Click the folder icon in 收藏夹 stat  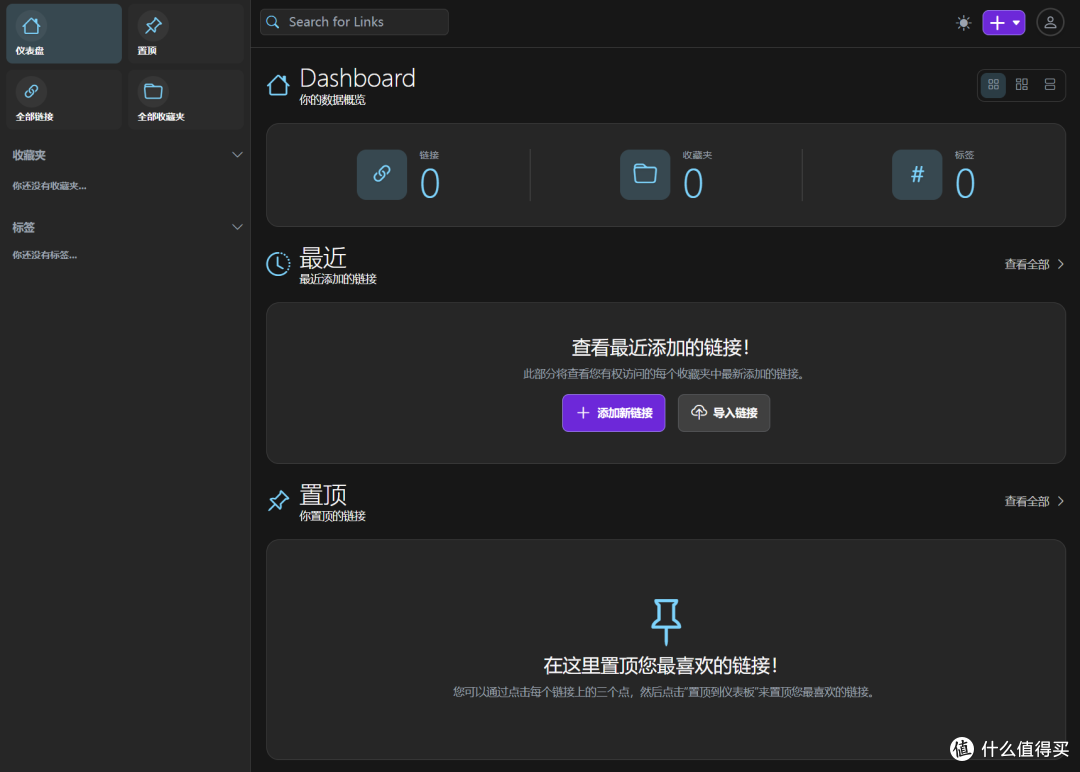tap(645, 174)
